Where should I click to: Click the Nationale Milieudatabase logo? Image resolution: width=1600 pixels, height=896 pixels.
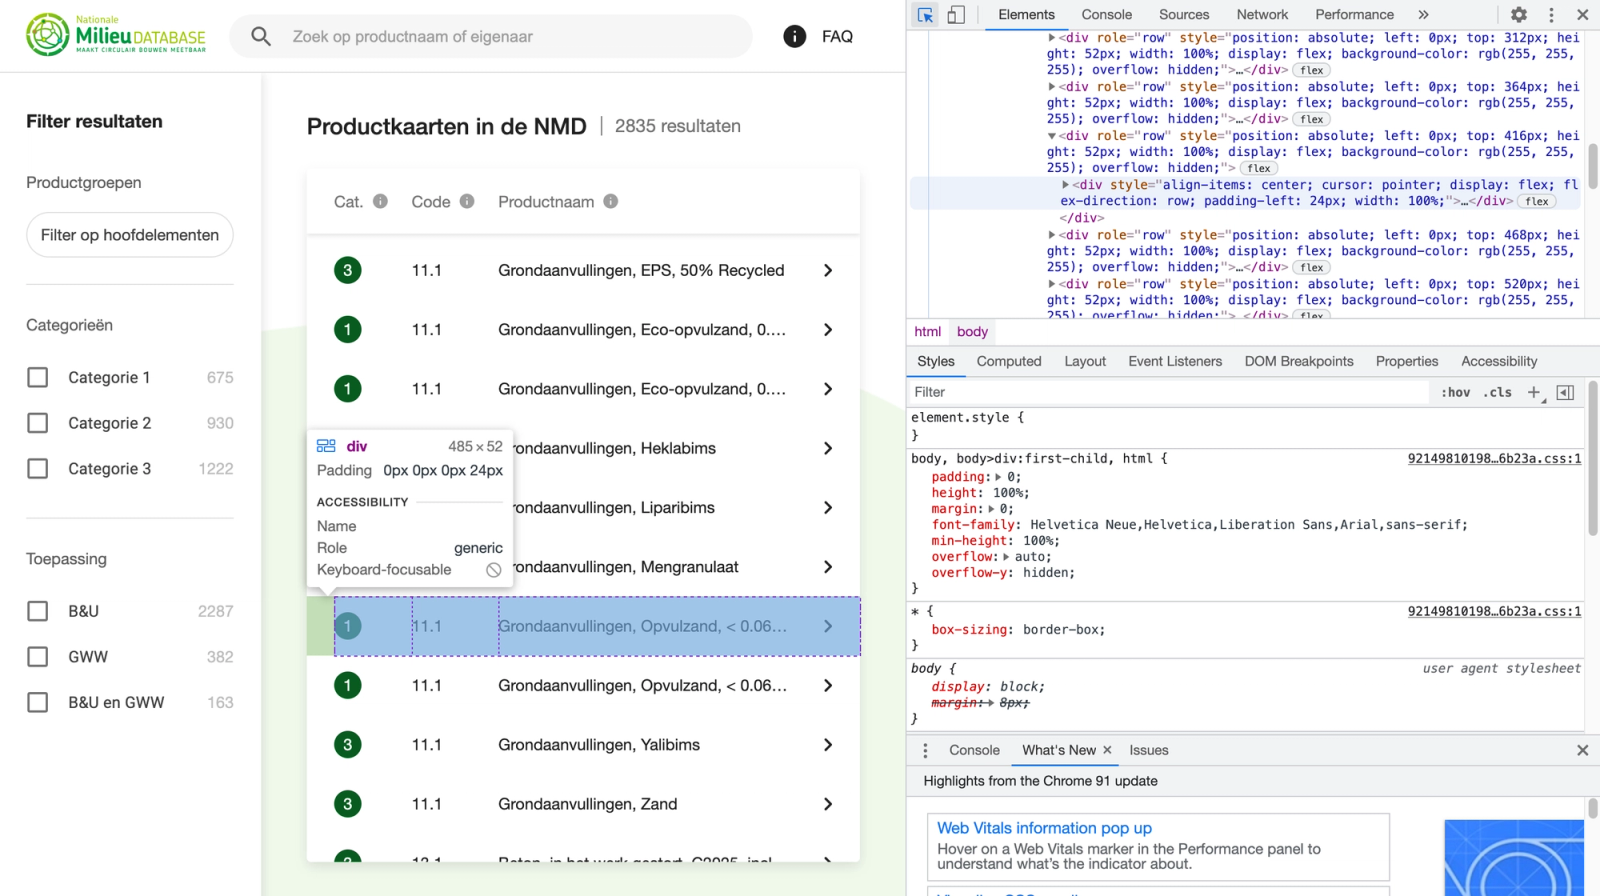pyautogui.click(x=116, y=35)
